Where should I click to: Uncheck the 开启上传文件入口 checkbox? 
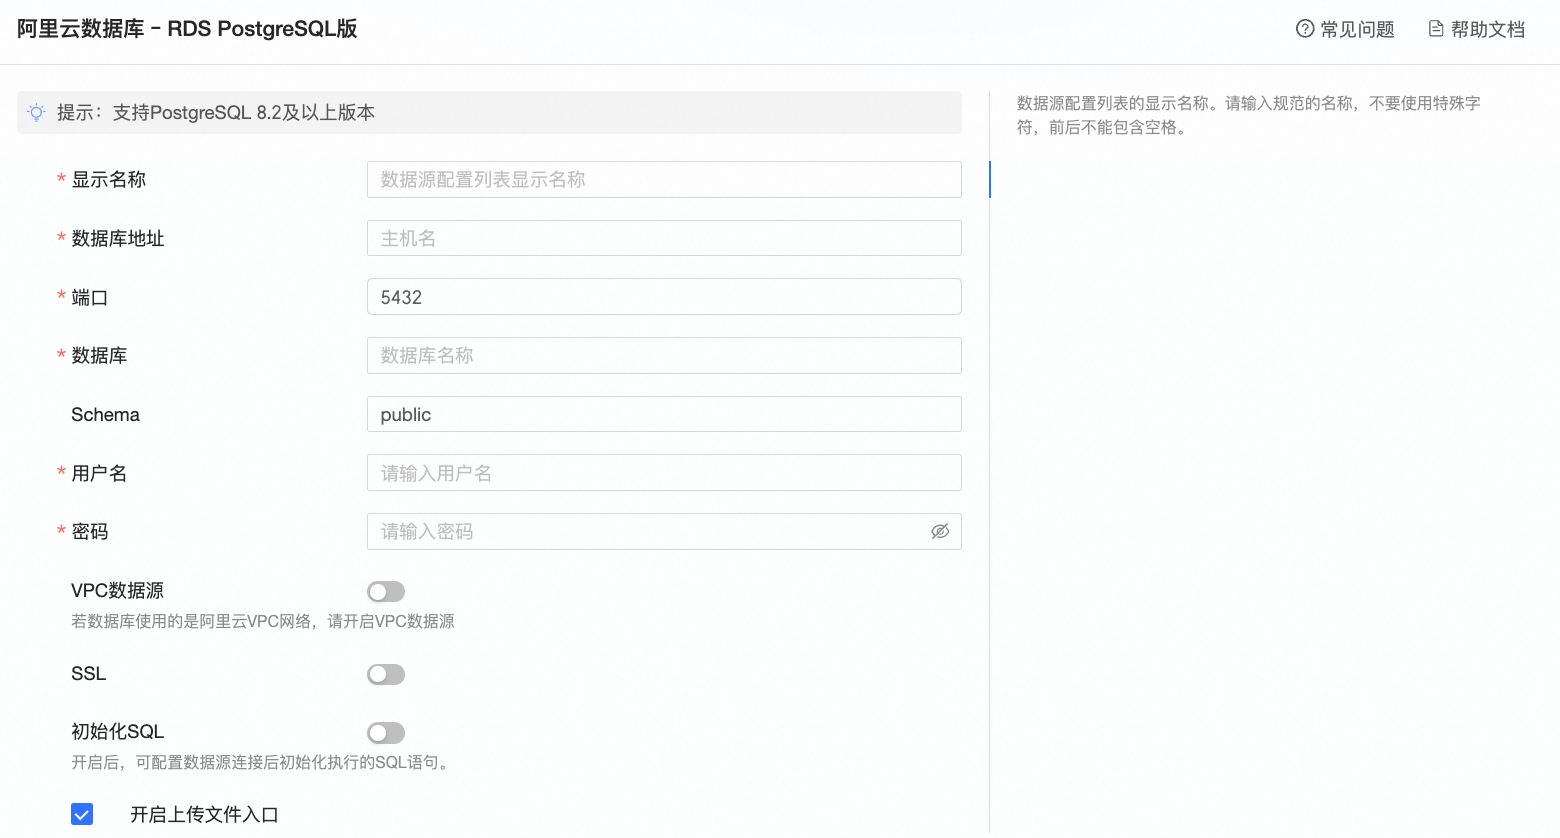[82, 814]
